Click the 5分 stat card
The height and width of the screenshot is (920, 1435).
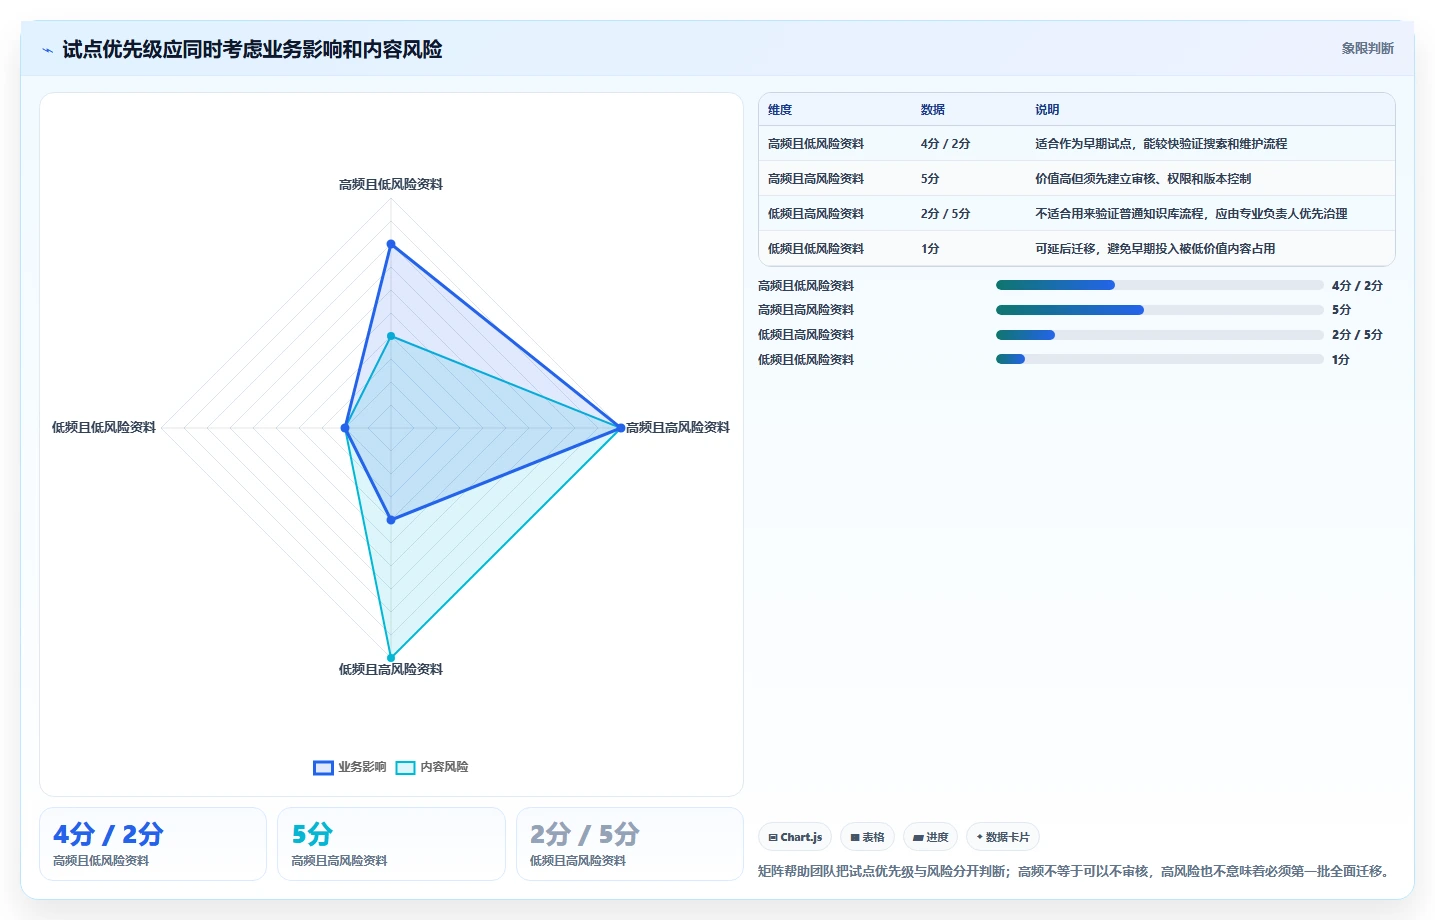tap(391, 844)
